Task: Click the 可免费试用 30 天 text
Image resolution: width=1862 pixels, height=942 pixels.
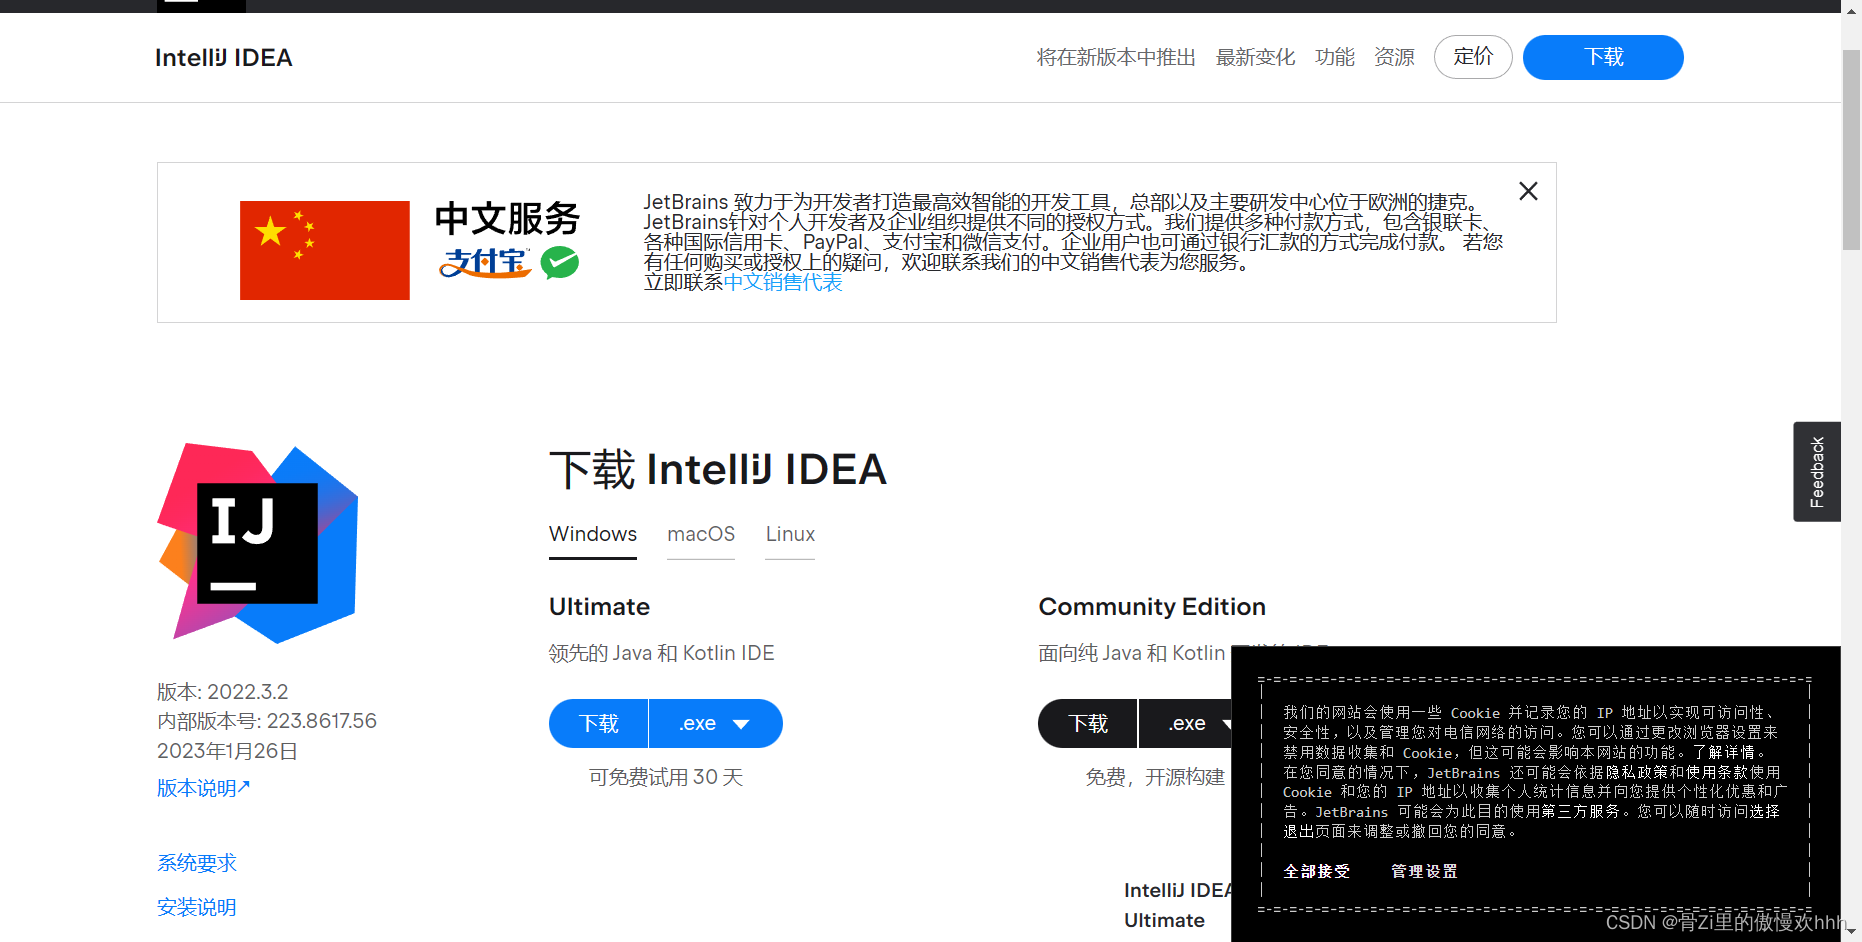Action: coord(666,778)
